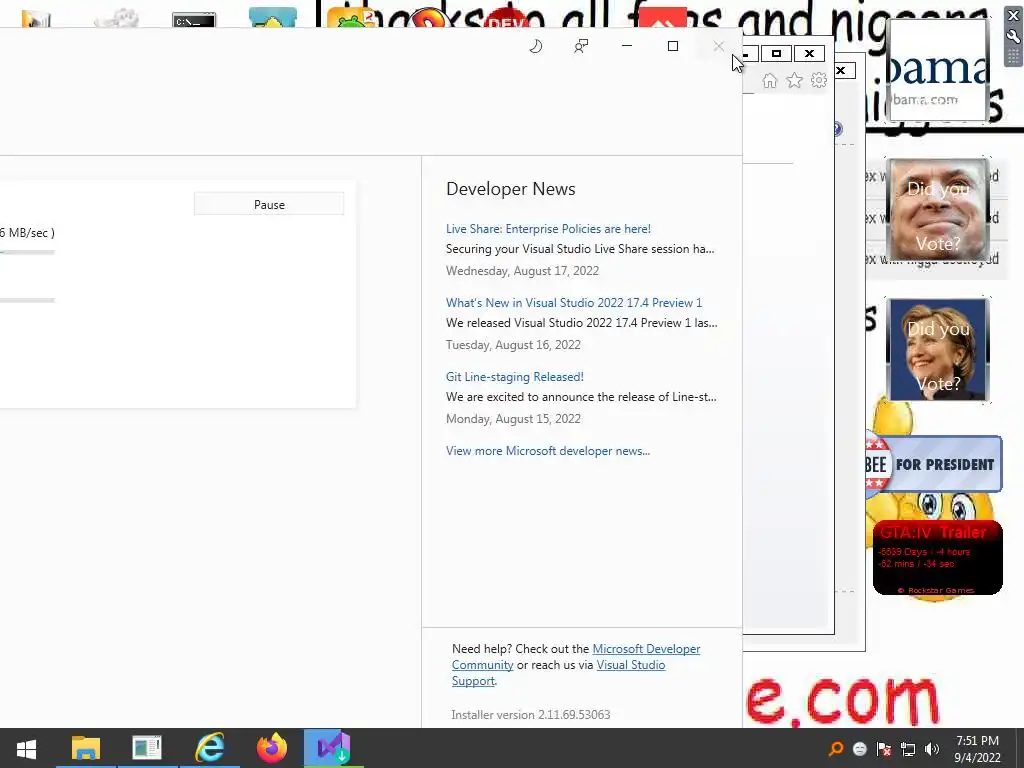Viewport: 1024px width, 768px height.
Task: Click 'We are excited to announce the release' summary
Action: click(x=581, y=396)
